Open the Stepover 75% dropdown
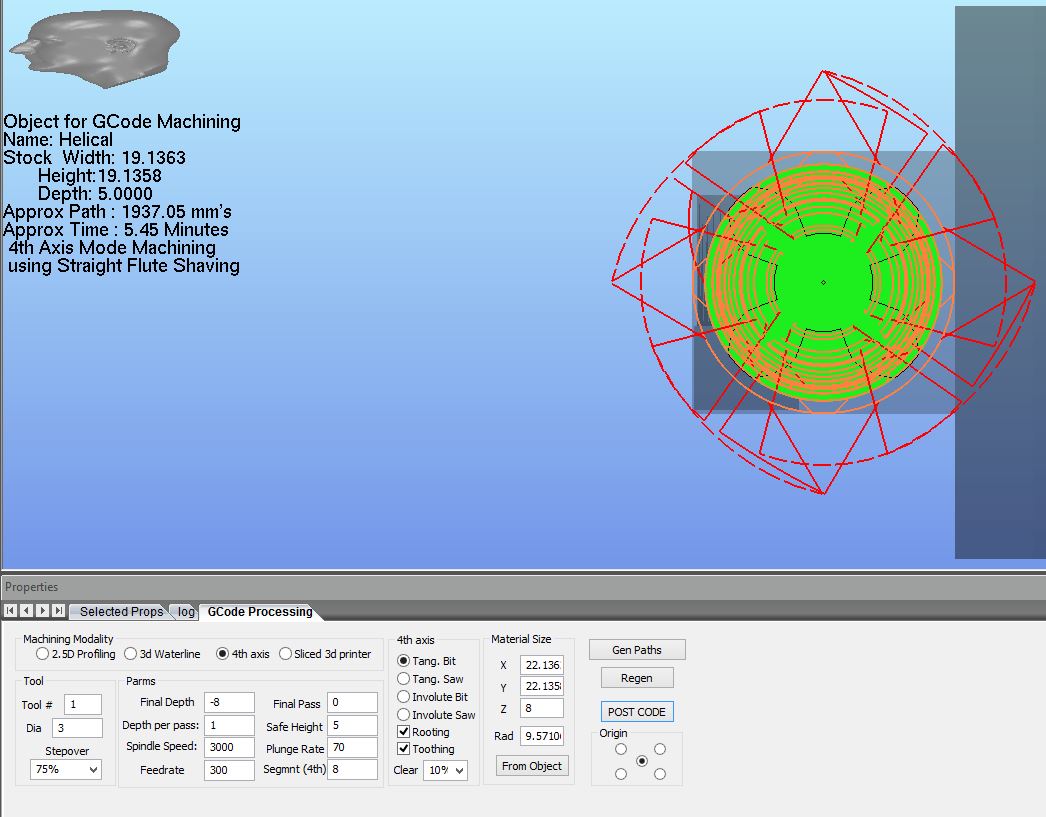 [65, 770]
